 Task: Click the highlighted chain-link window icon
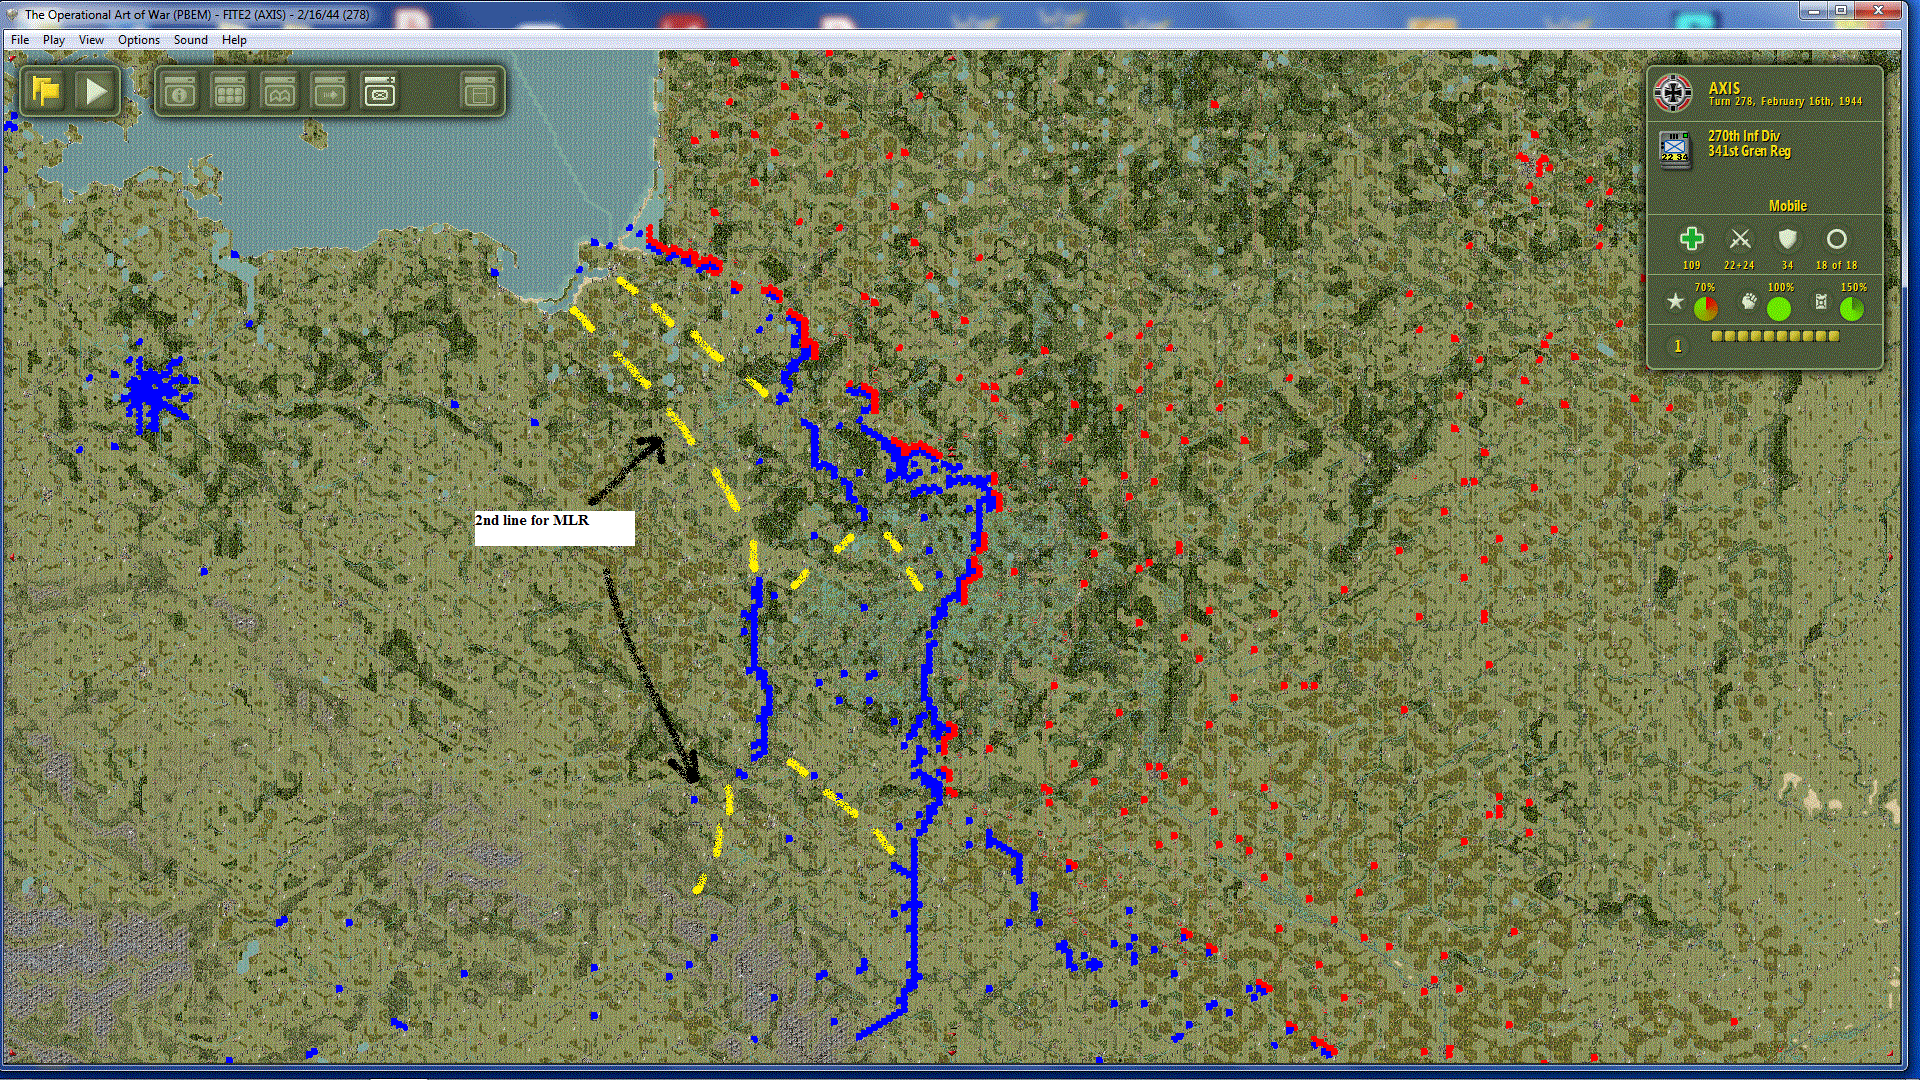click(x=380, y=92)
